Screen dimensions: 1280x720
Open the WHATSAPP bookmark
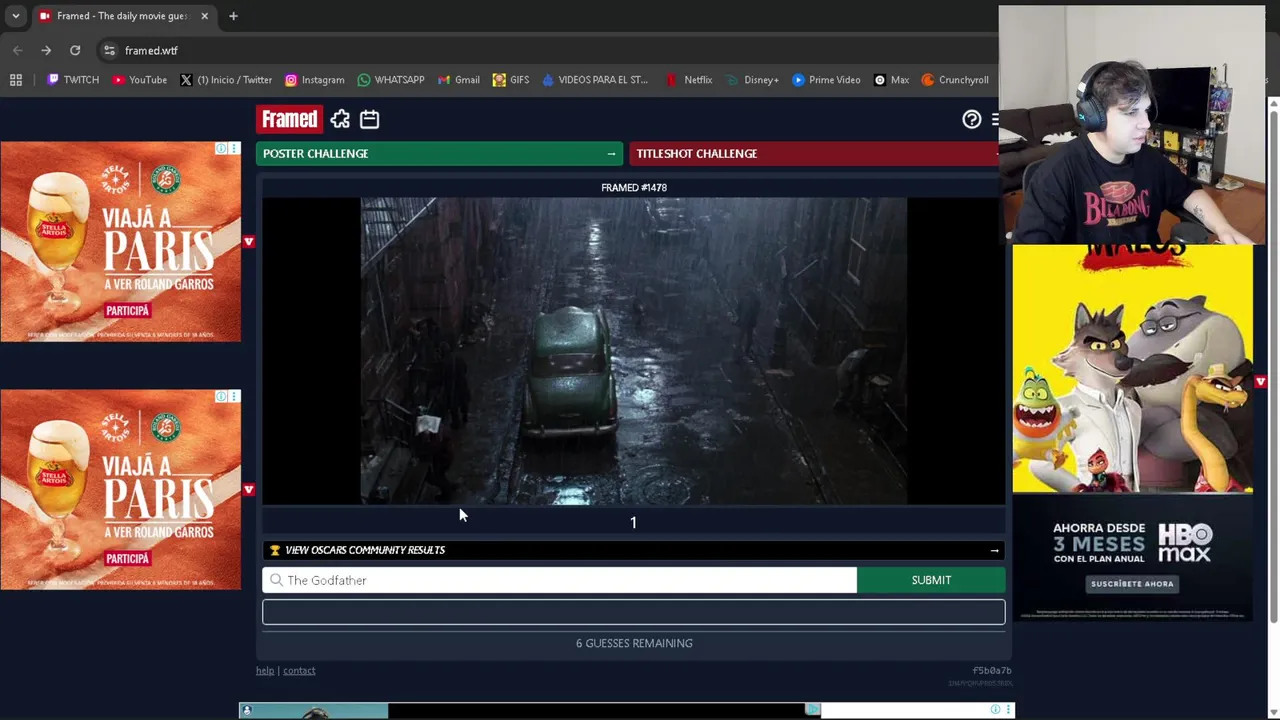point(390,80)
